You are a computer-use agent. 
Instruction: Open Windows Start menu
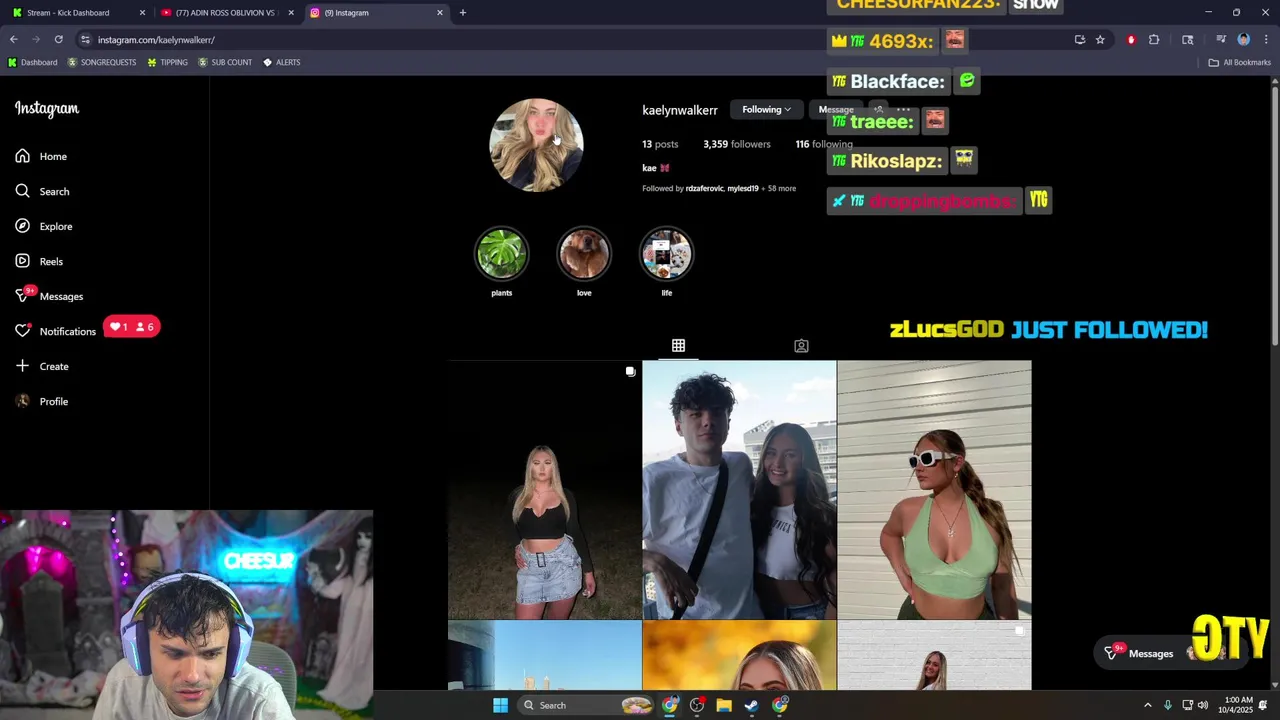pyautogui.click(x=500, y=705)
